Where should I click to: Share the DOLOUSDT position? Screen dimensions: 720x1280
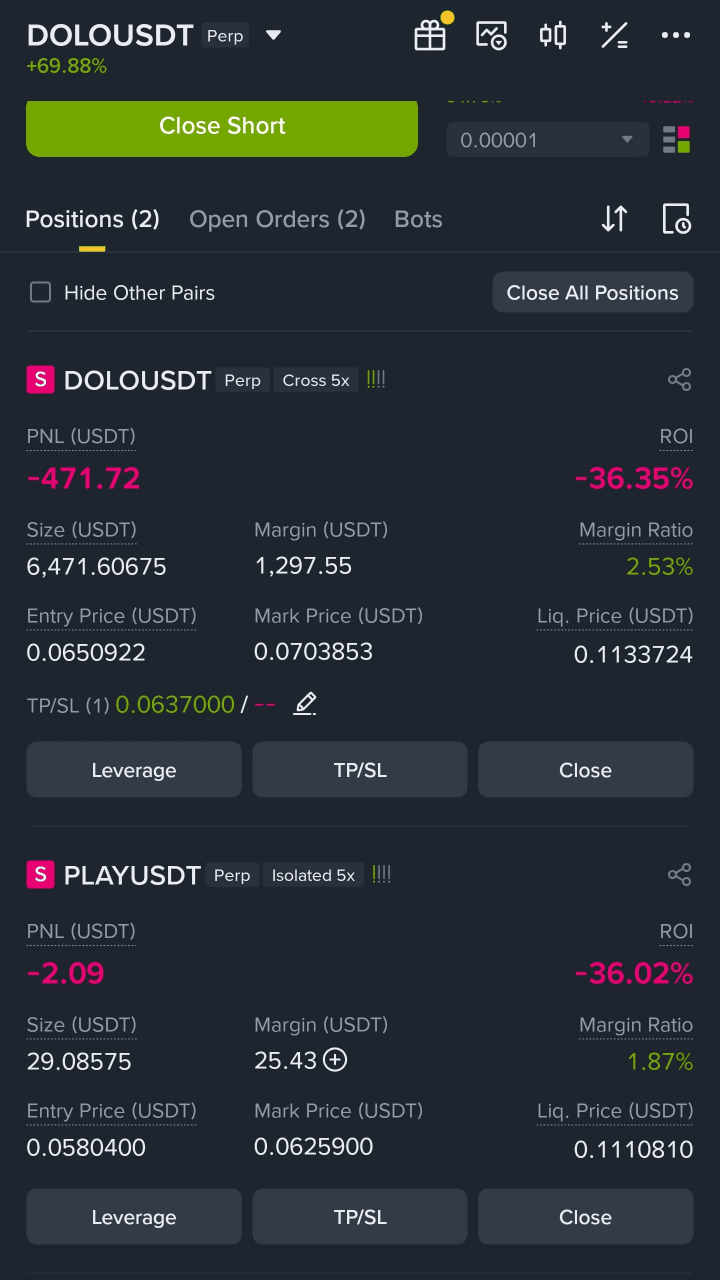679,380
